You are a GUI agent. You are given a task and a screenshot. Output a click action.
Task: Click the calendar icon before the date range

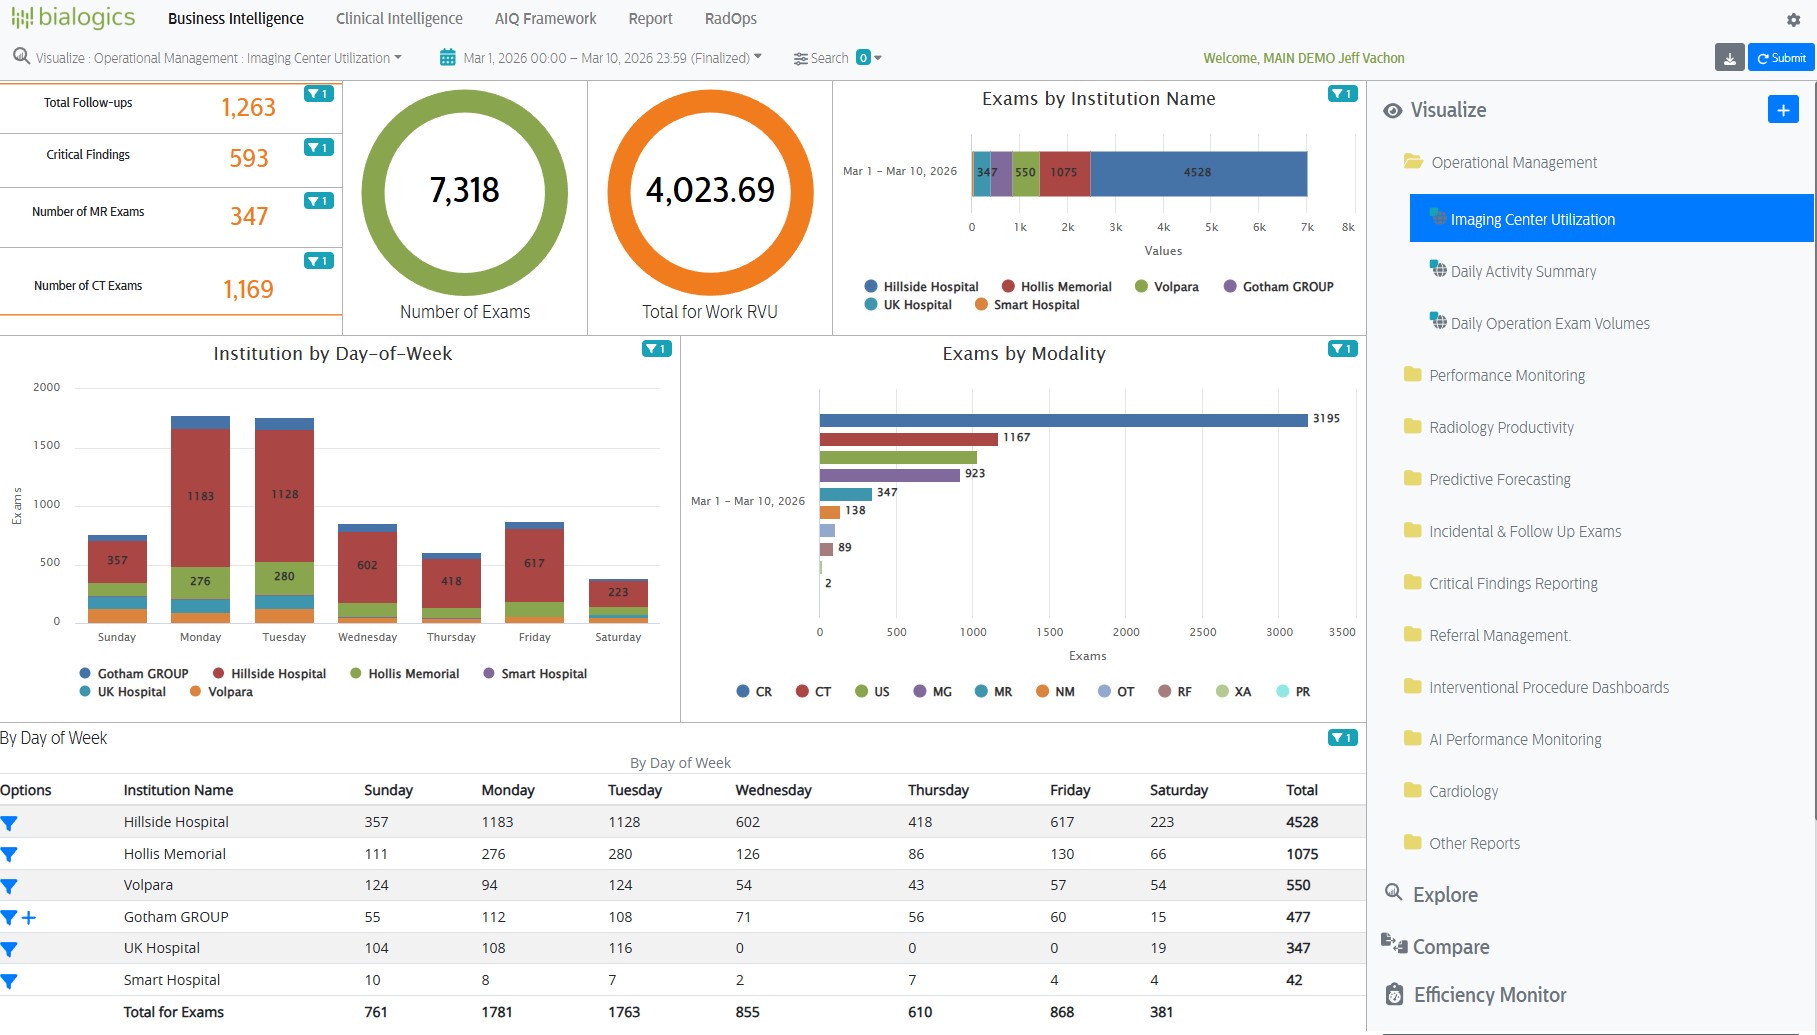tap(446, 57)
